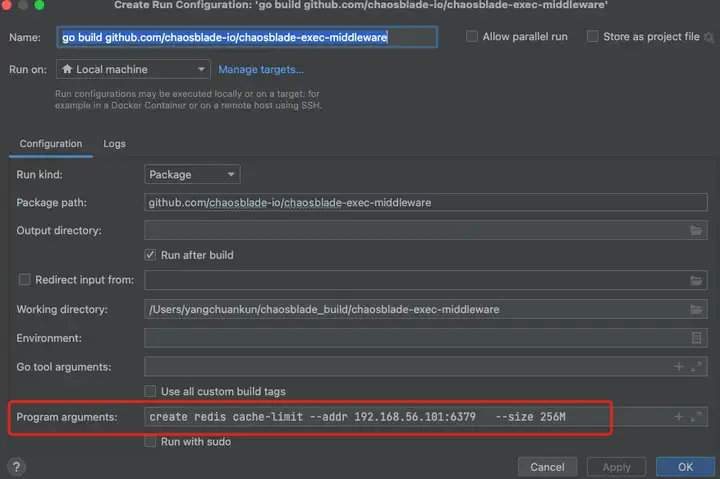Enable Store as project file checkbox

click(x=592, y=36)
